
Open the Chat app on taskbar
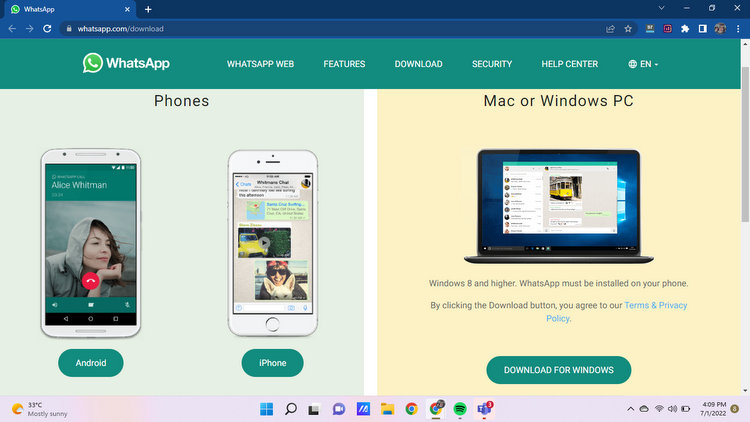point(339,409)
